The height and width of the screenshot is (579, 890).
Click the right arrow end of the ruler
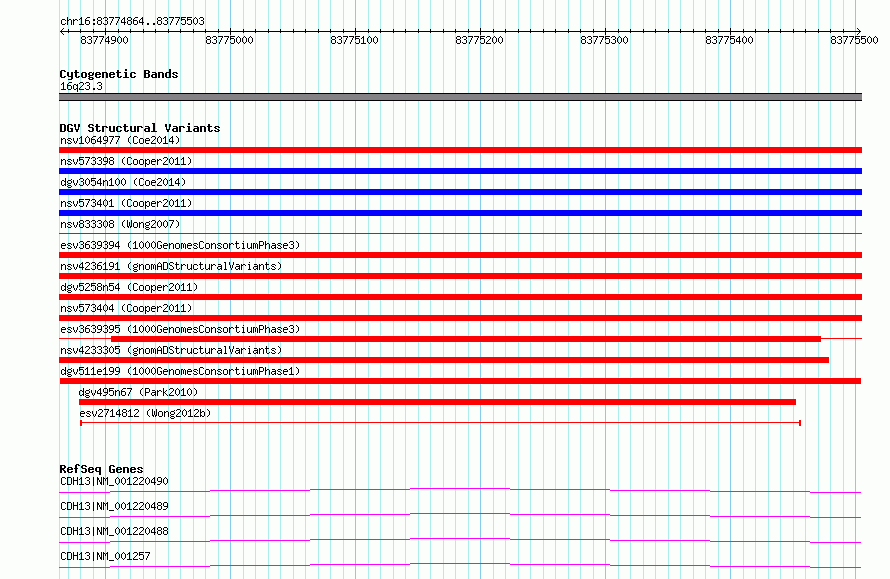pos(858,31)
